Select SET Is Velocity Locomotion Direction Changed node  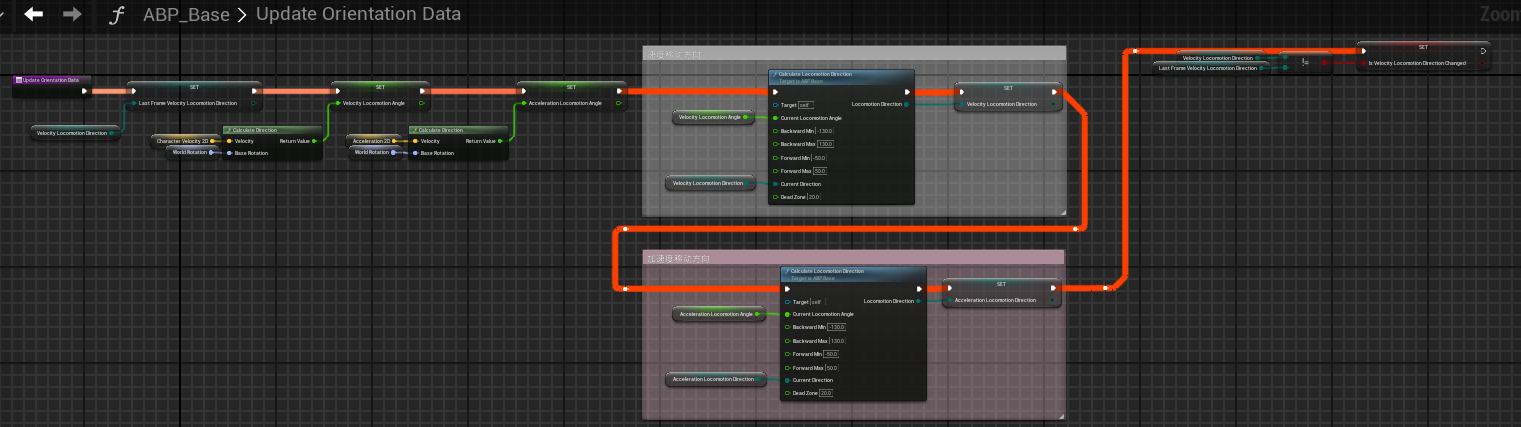tap(1423, 56)
